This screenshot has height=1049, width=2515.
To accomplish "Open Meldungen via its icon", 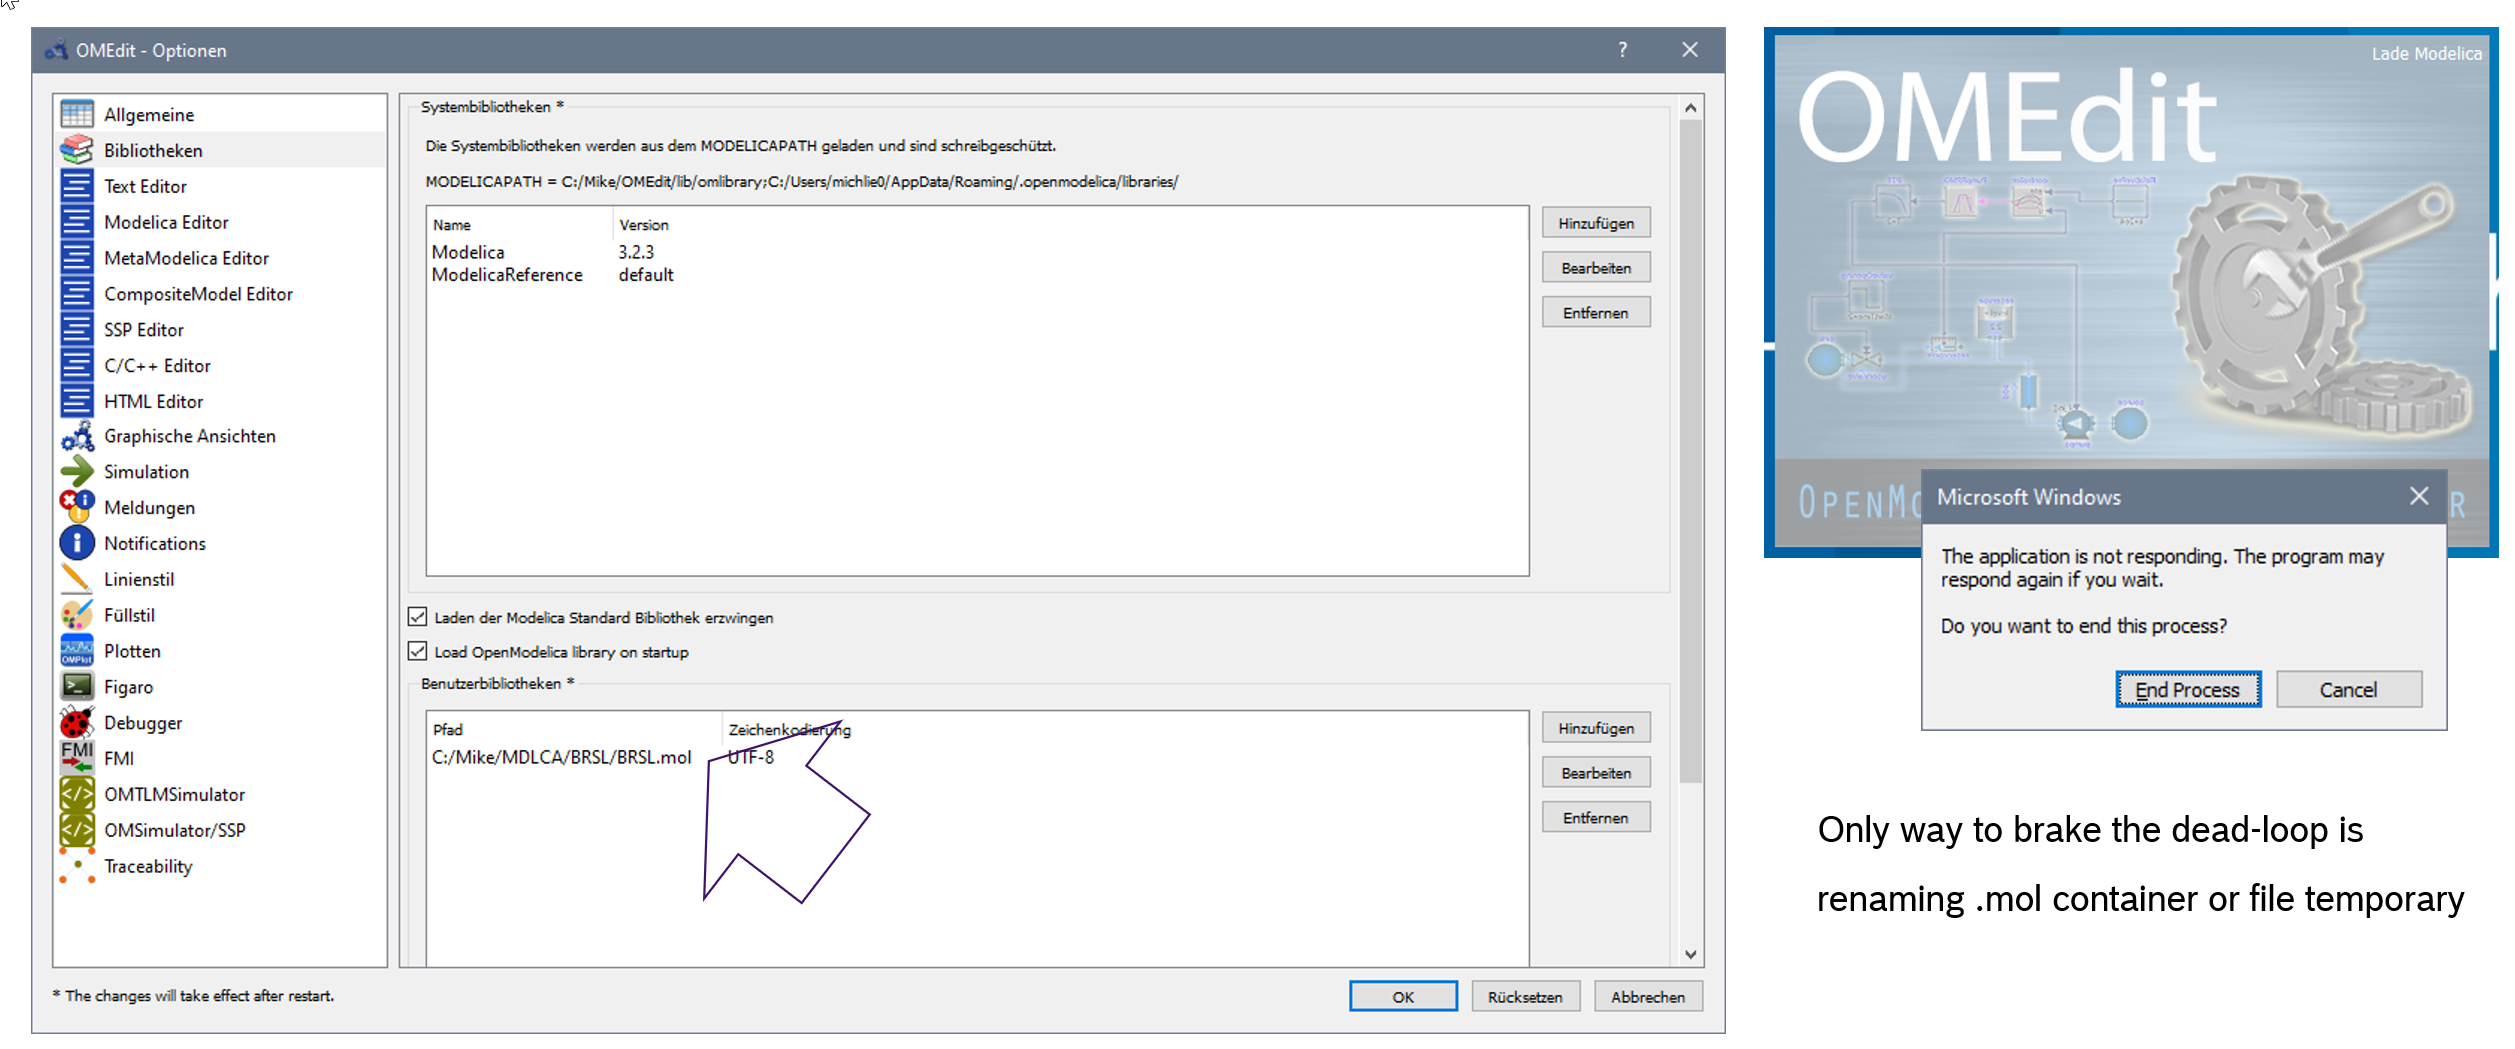I will [76, 507].
